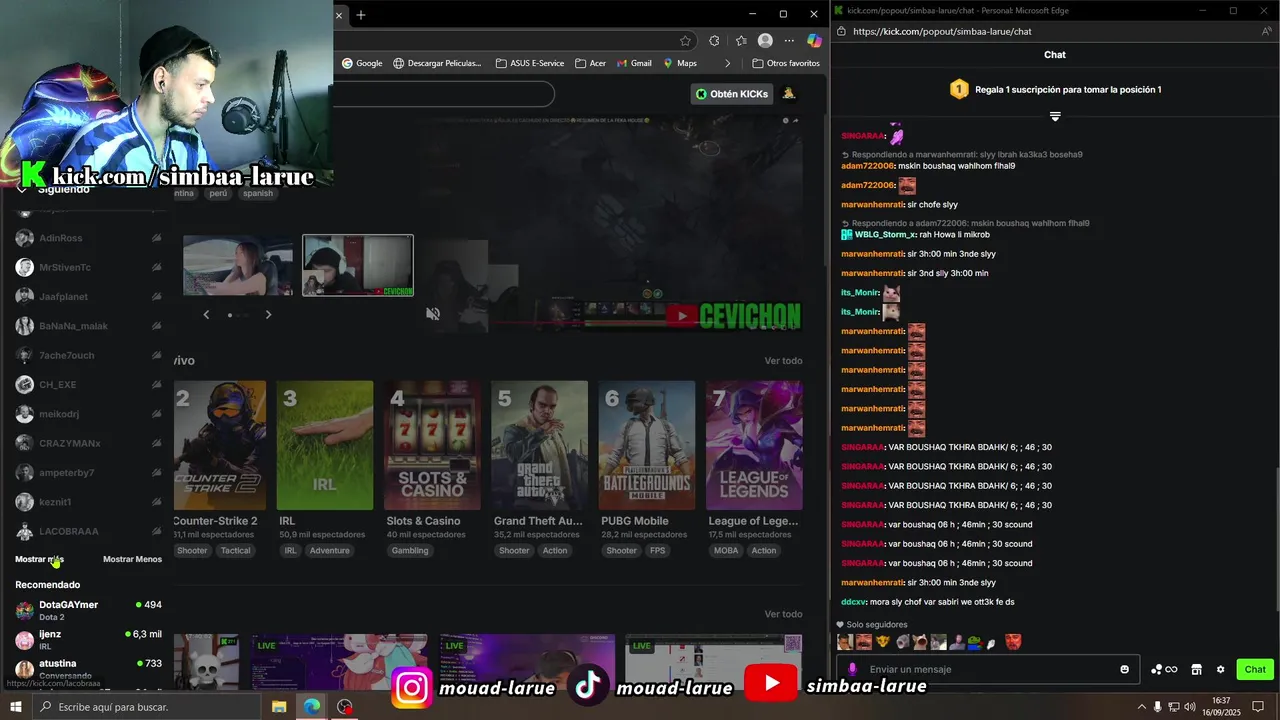Screen dimensions: 1280x720
Task: Open a new browser tab
Action: click(x=361, y=14)
